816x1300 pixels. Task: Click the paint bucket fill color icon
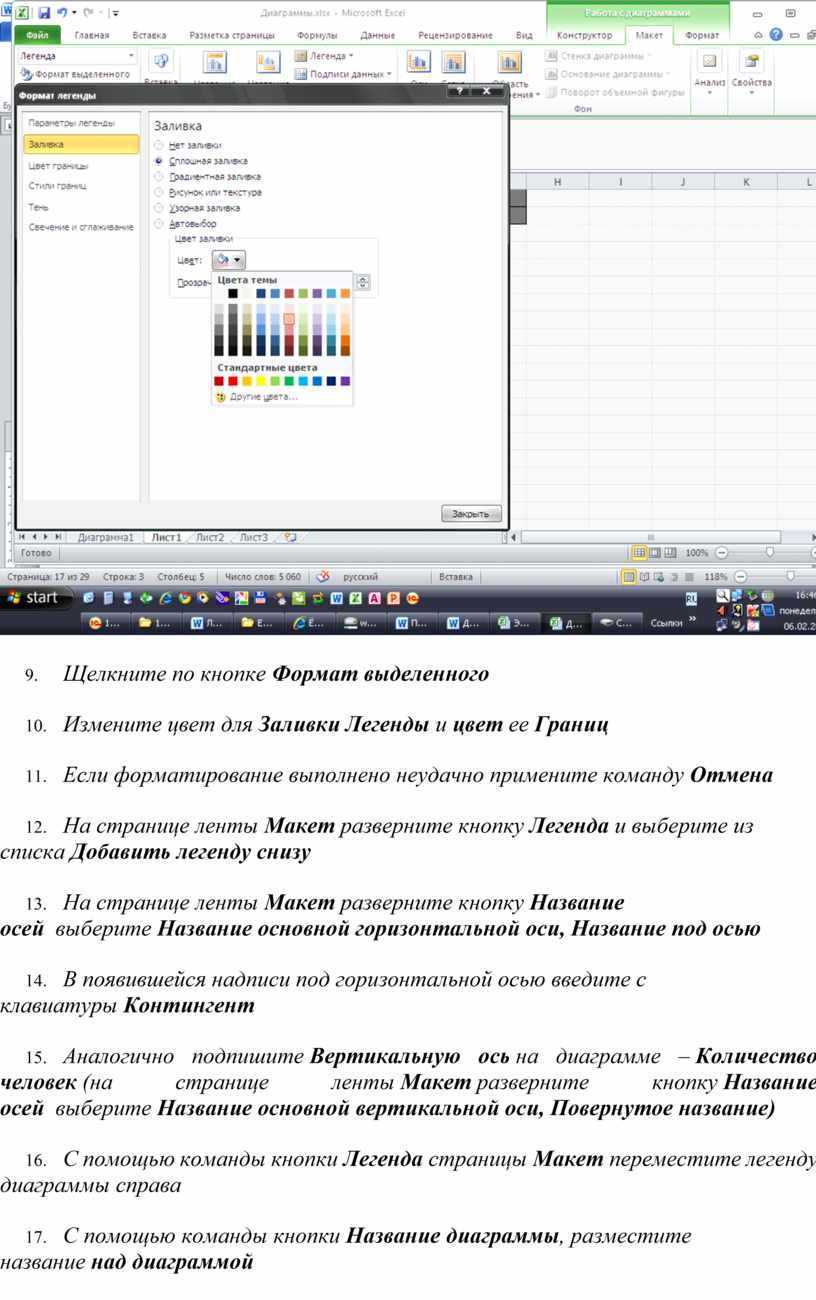click(x=222, y=260)
